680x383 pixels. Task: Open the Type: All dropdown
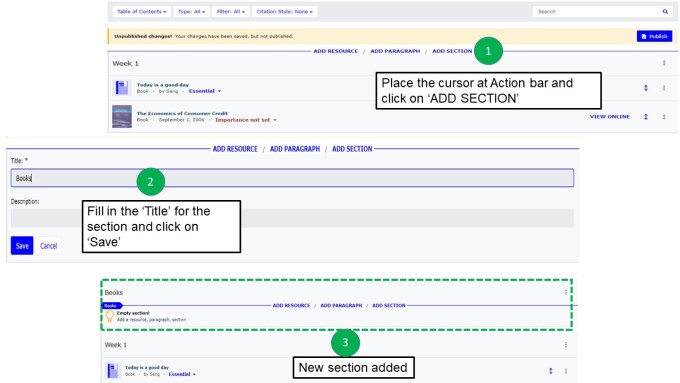click(x=191, y=12)
